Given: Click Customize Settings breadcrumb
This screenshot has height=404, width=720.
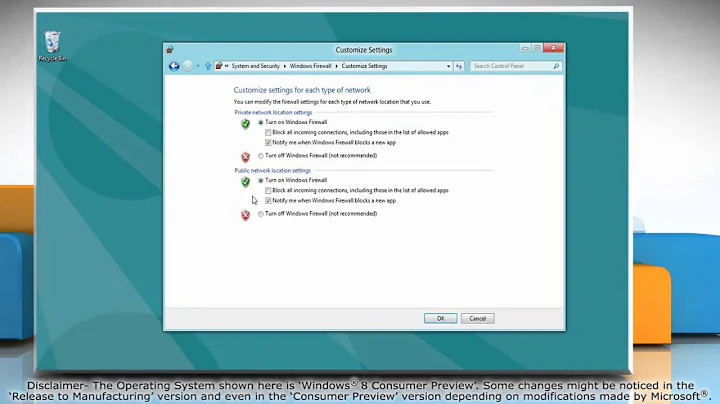Looking at the screenshot, I should click(364, 66).
